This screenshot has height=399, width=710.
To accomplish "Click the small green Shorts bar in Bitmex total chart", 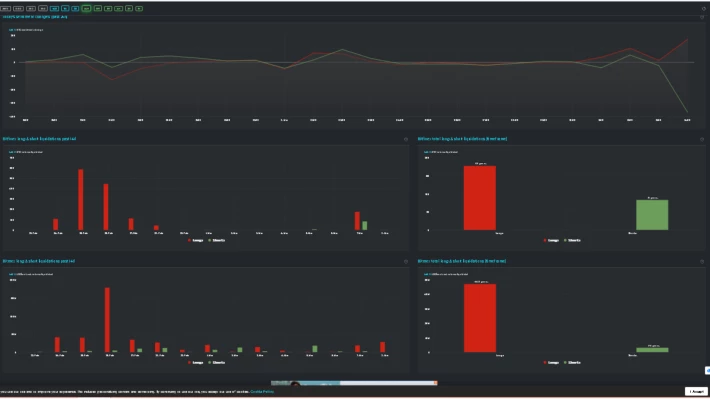I will (x=652, y=350).
